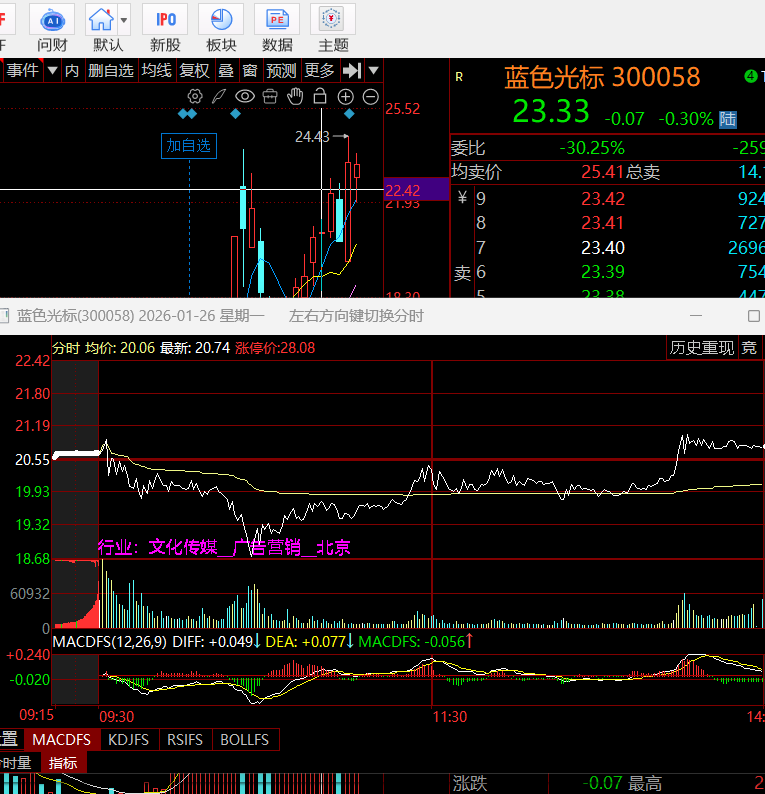Select the sell-7 price 23.40
Screen dimensions: 765x794
603,248
